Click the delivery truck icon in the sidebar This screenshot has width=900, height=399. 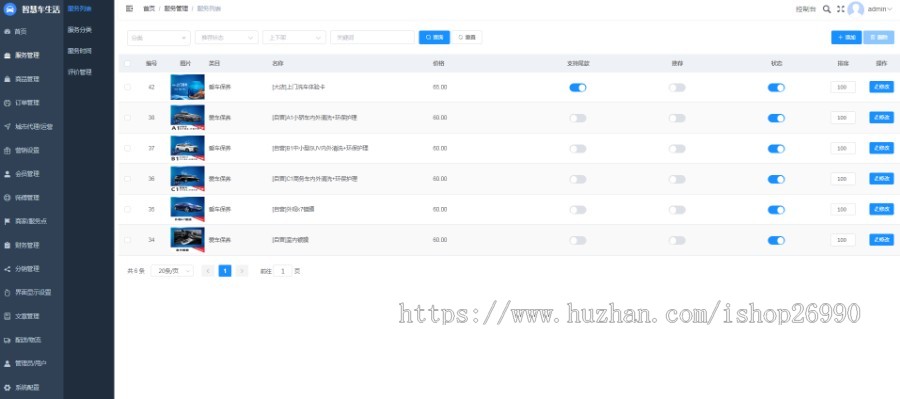[x=7, y=340]
